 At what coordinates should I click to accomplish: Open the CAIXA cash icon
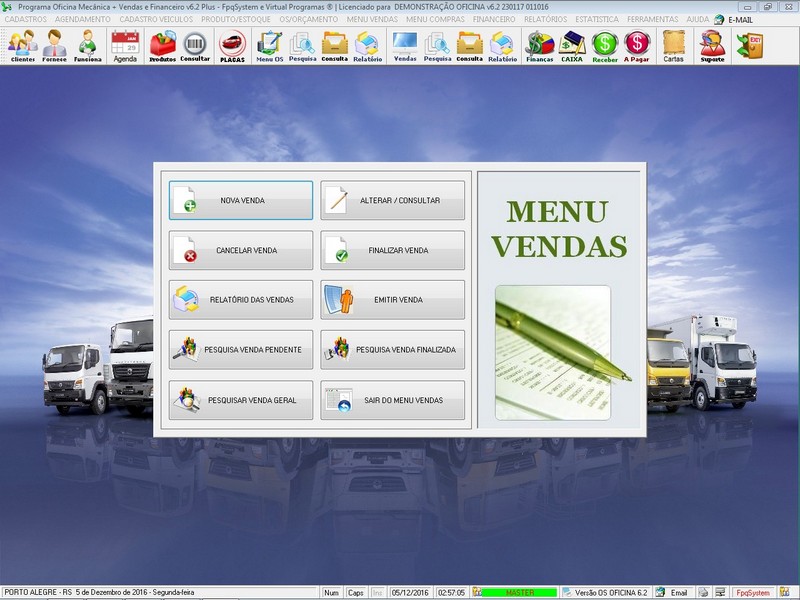tap(572, 46)
